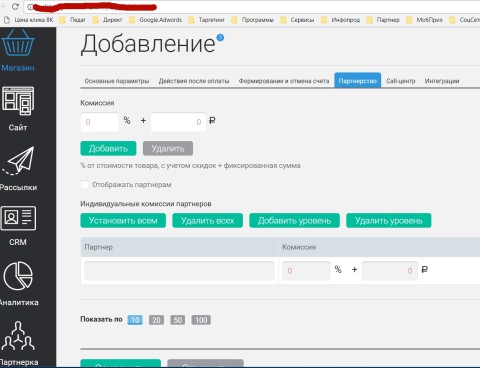This screenshot has width=480, height=368.
Task: Open the Таргетинг bookmark folder
Action: pos(206,20)
